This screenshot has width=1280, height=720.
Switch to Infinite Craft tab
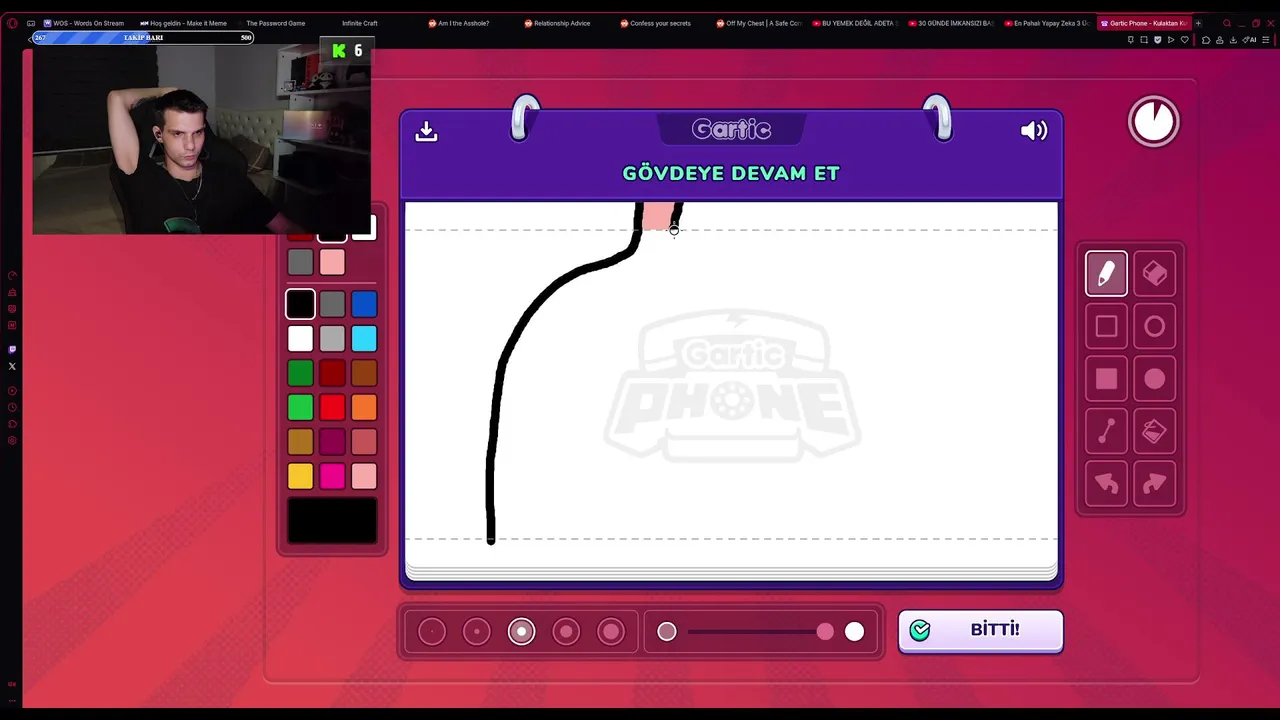point(359,23)
